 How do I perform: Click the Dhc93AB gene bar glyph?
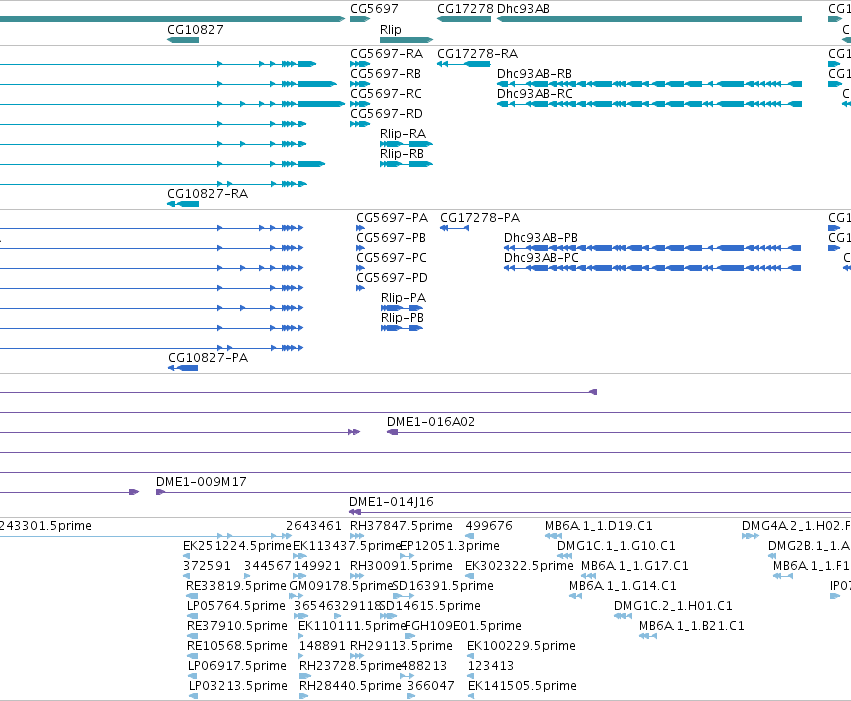pyautogui.click(x=649, y=19)
